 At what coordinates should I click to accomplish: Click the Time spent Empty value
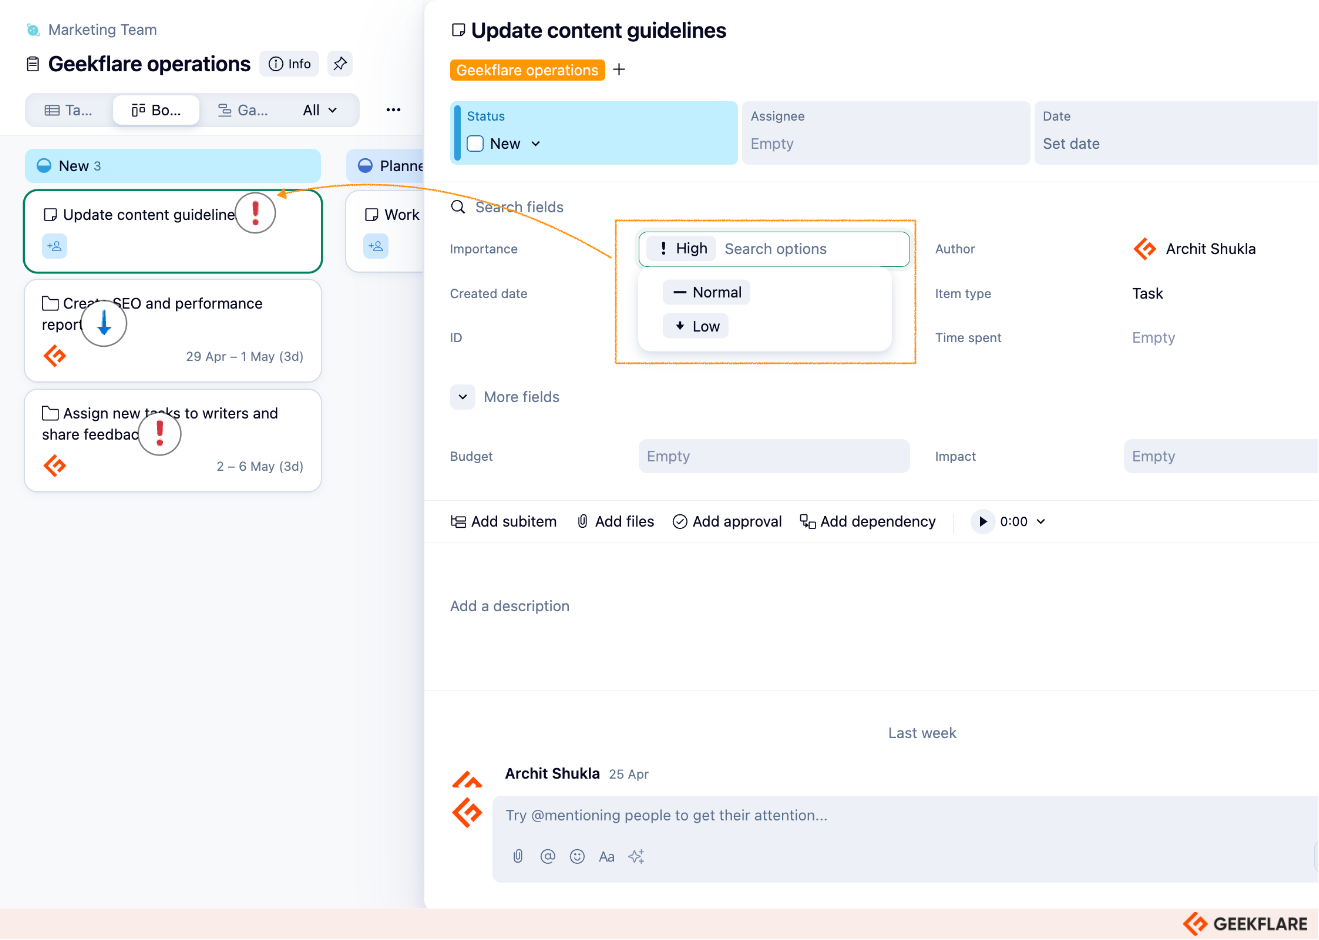point(1153,338)
